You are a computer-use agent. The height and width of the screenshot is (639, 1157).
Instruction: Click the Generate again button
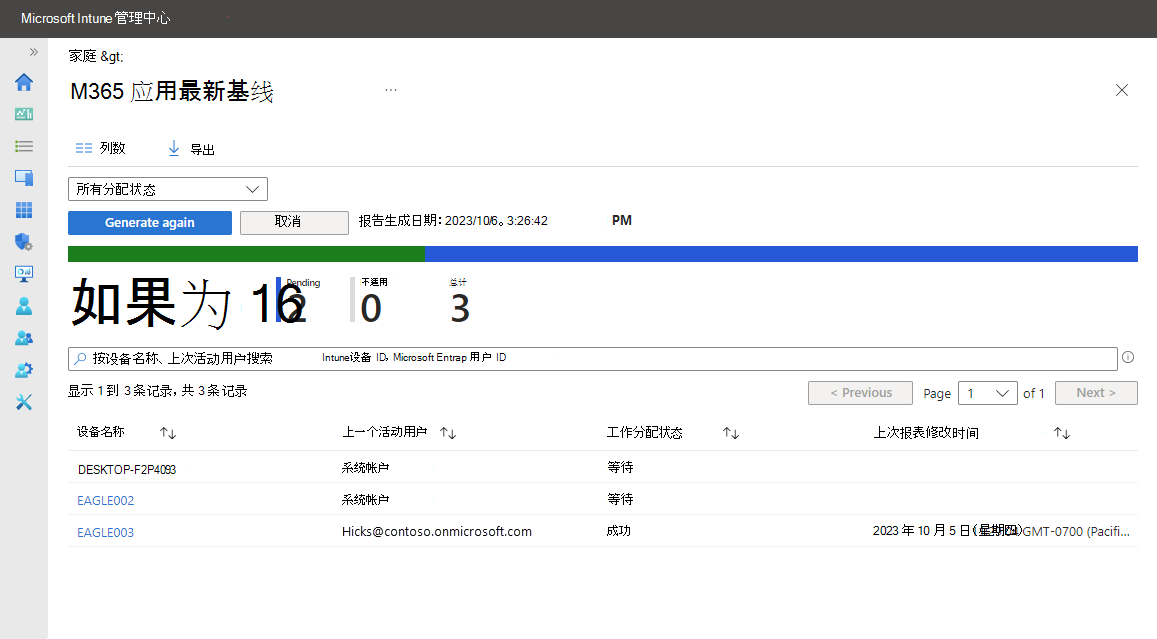(x=150, y=223)
